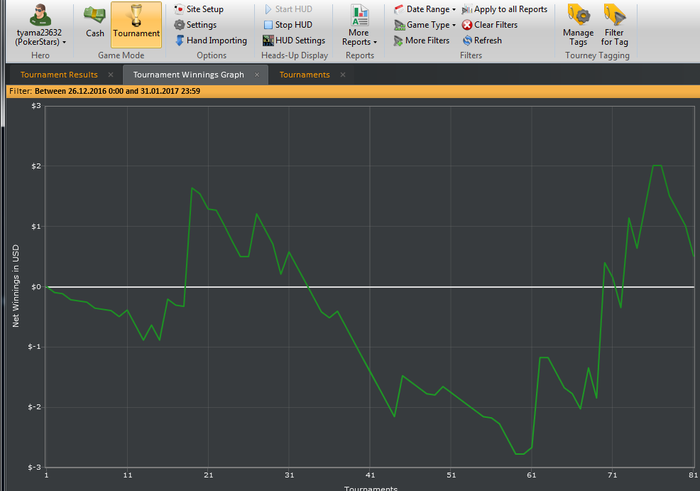This screenshot has width=700, height=491.
Task: Open More Filters
Action: pyautogui.click(x=421, y=41)
